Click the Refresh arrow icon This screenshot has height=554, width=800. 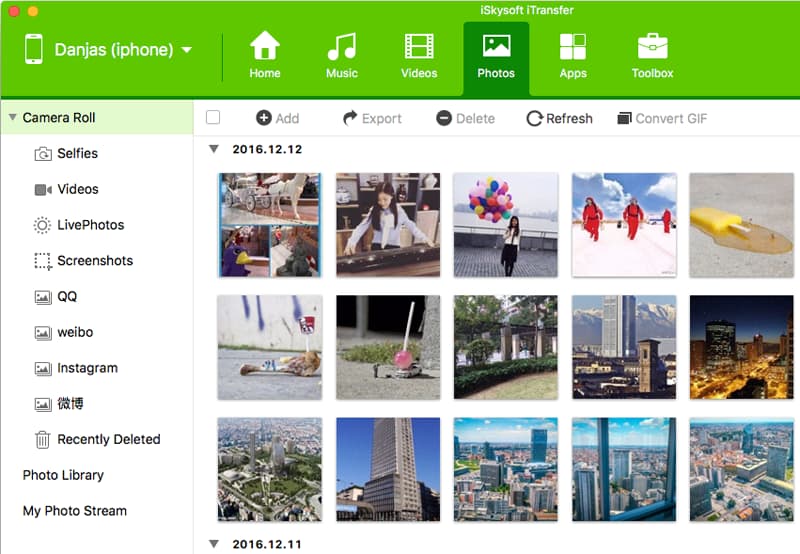pos(535,118)
